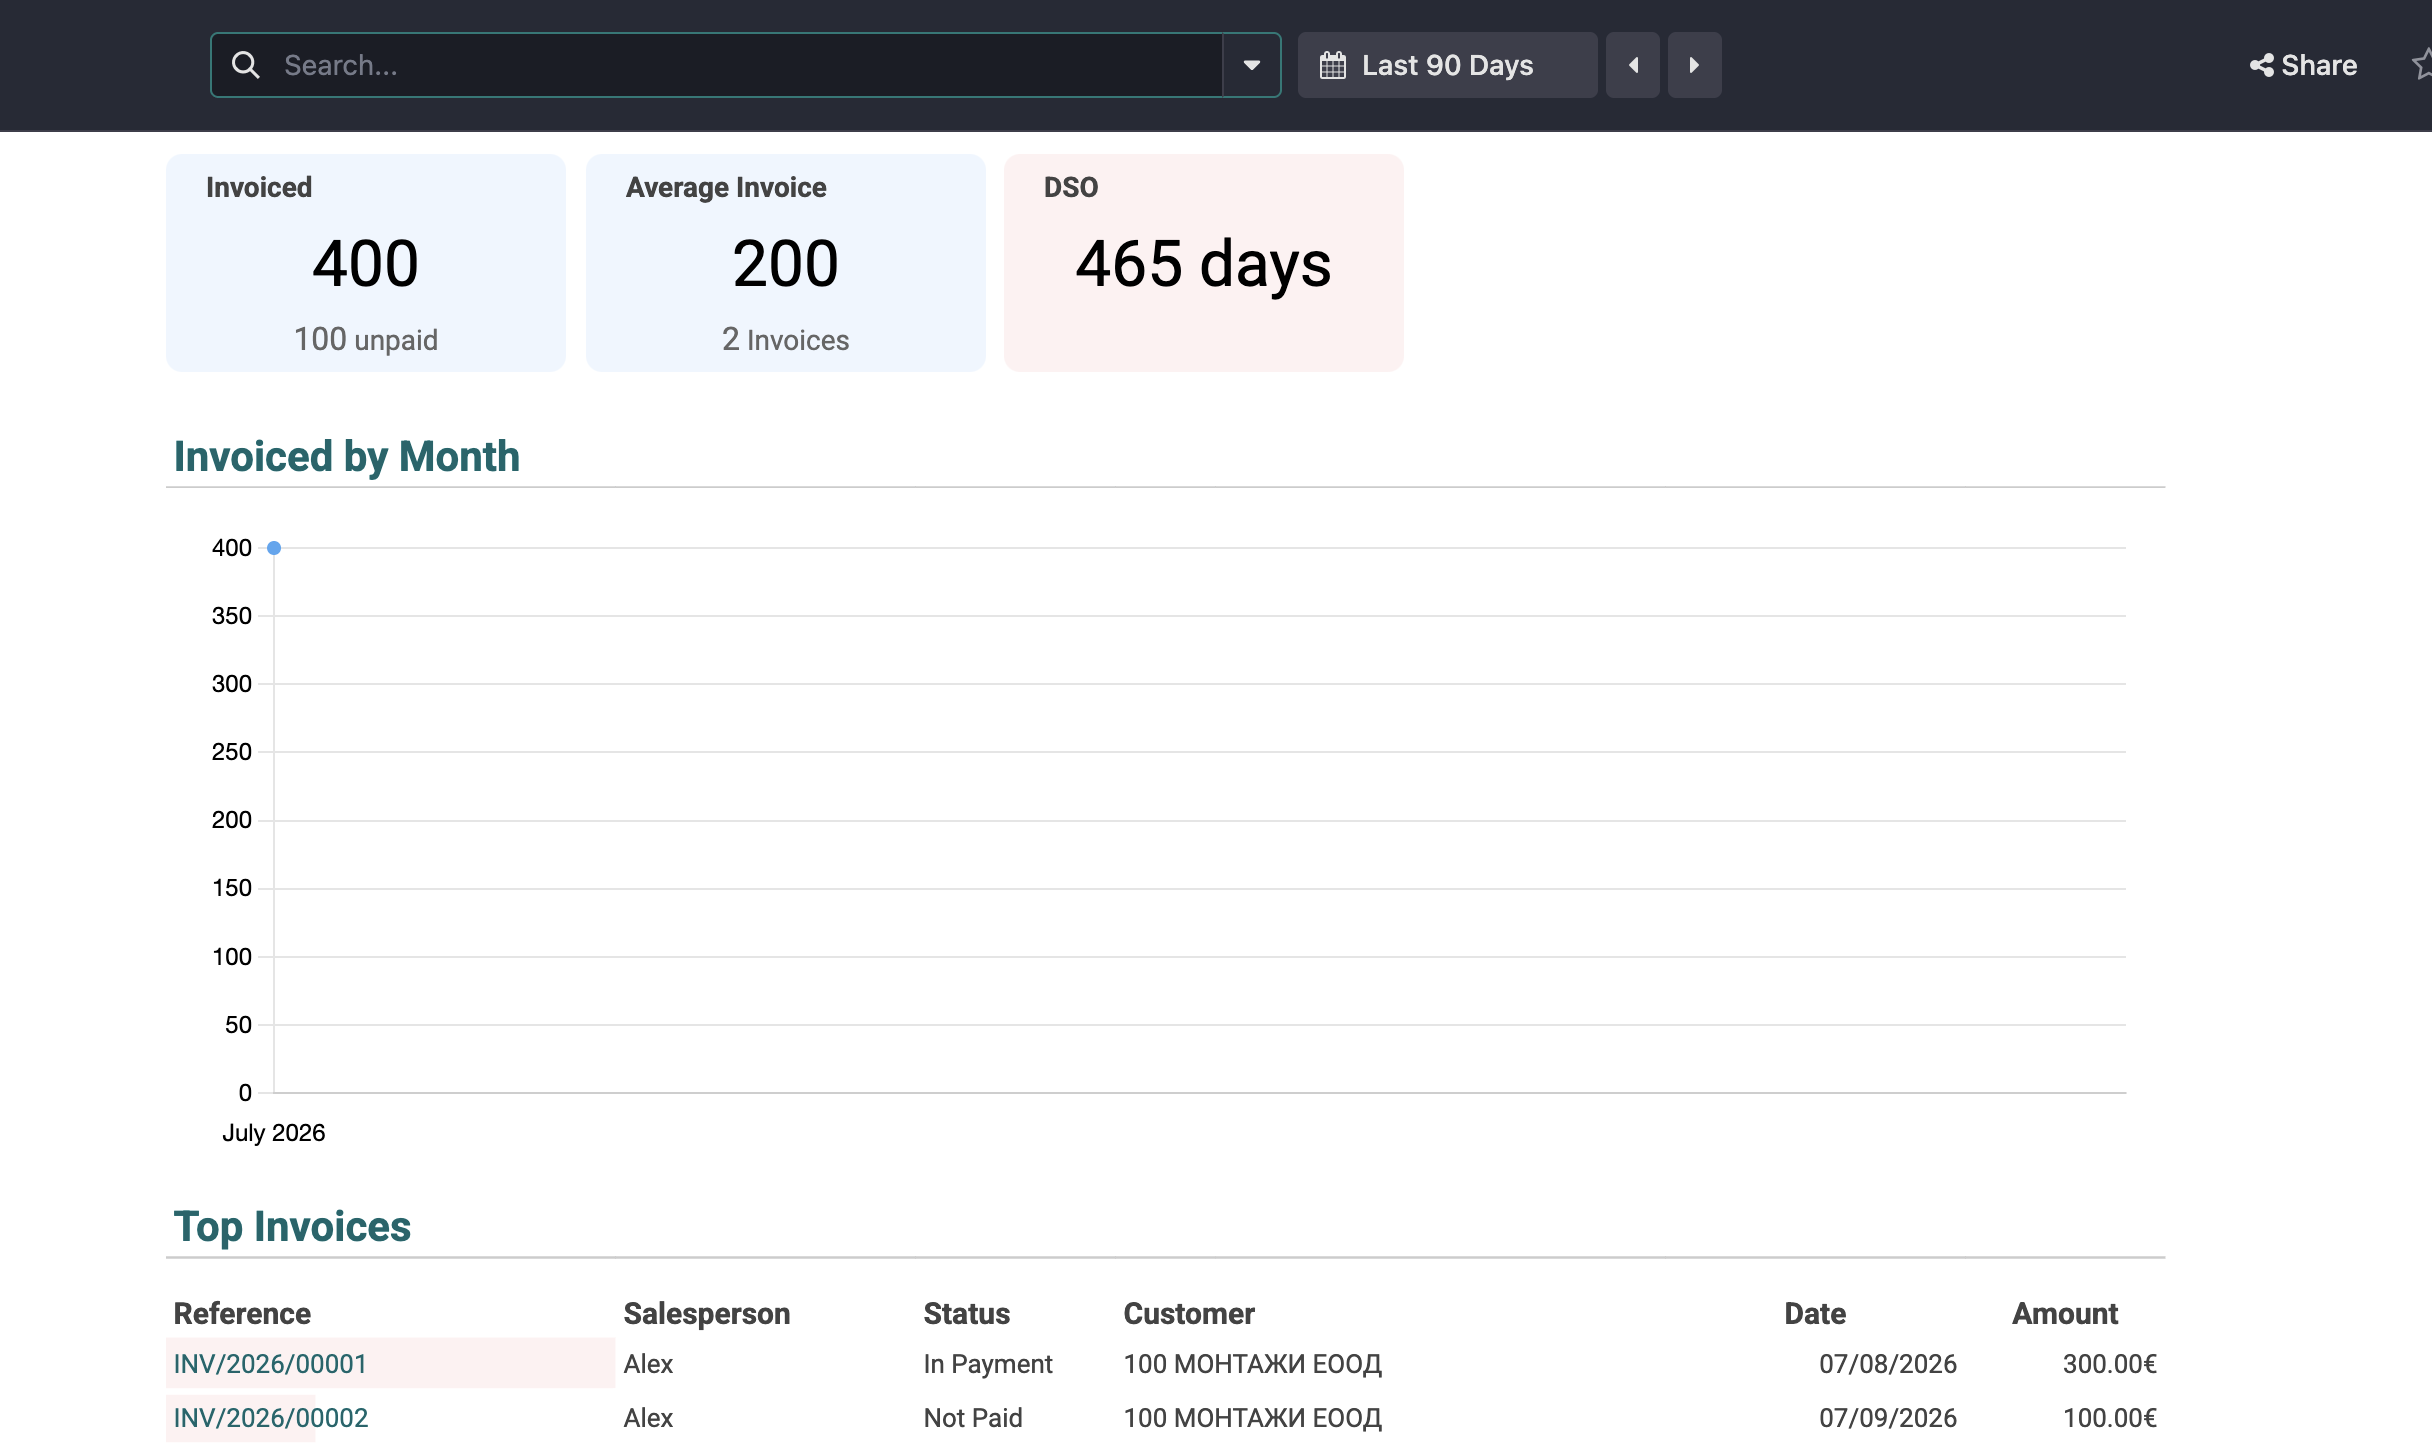Click Alex in the INV/2026/00001 row
2432x1452 pixels.
click(648, 1364)
